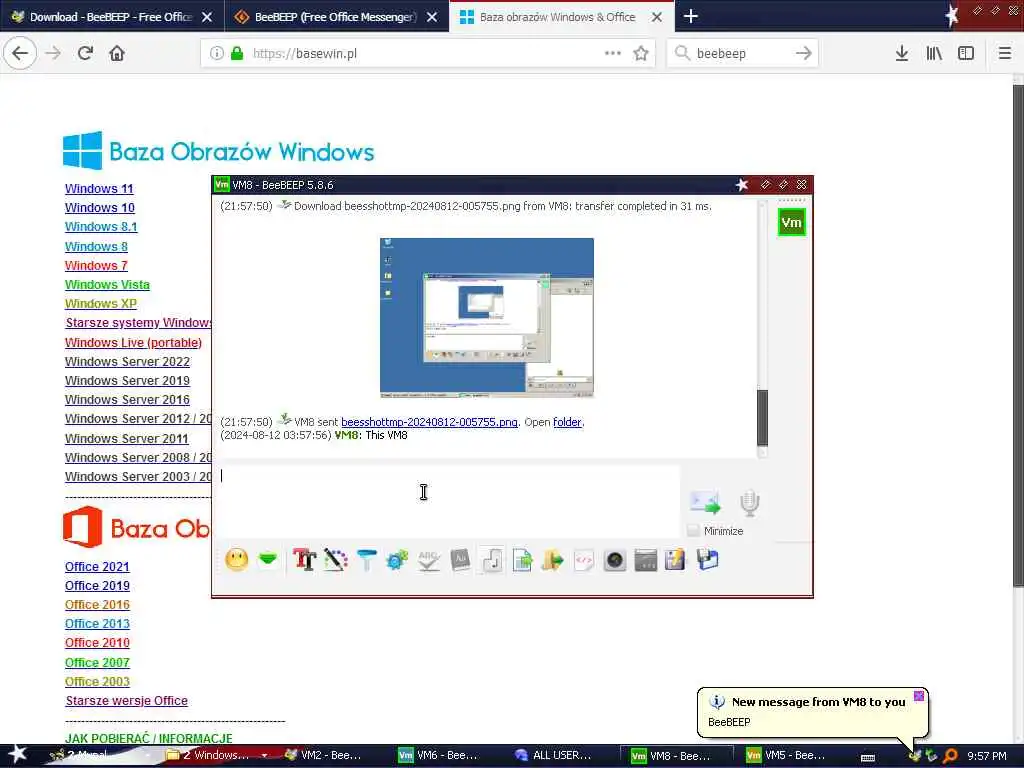
Task: Record a voice message with the microphone icon
Action: [750, 502]
